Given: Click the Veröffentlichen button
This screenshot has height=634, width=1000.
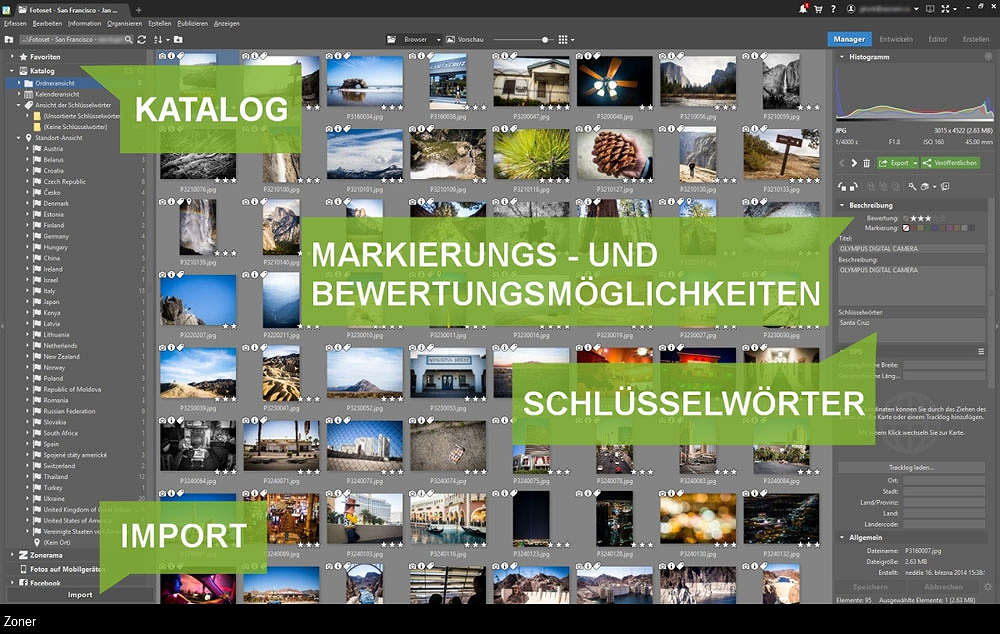Looking at the screenshot, I should point(950,163).
